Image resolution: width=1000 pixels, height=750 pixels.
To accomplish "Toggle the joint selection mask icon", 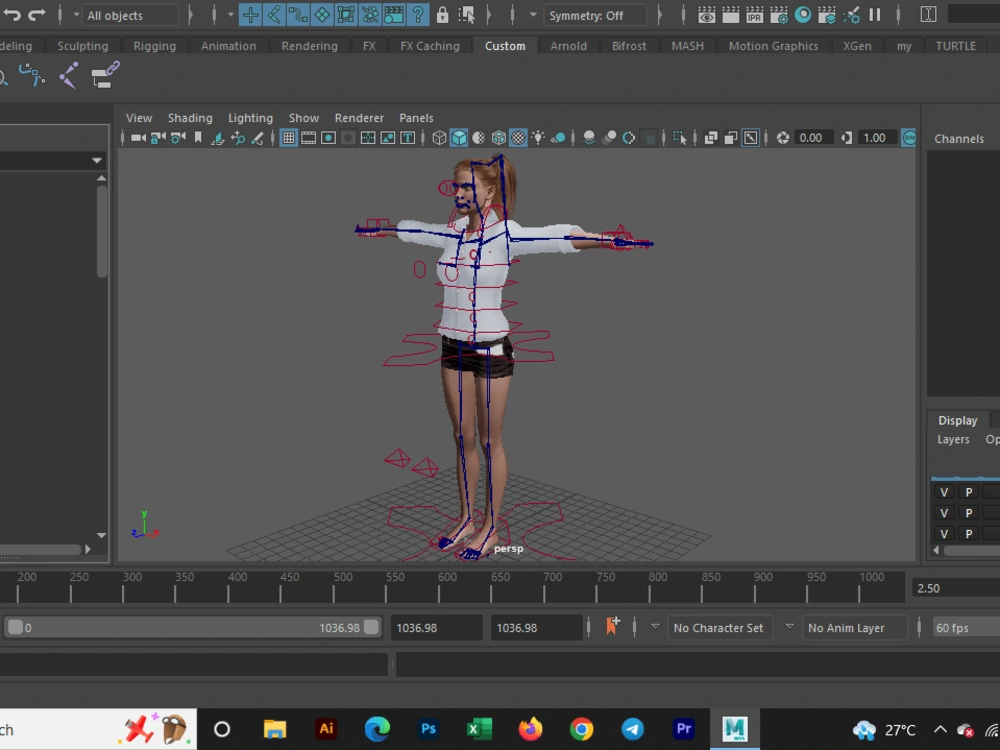I will (274, 15).
